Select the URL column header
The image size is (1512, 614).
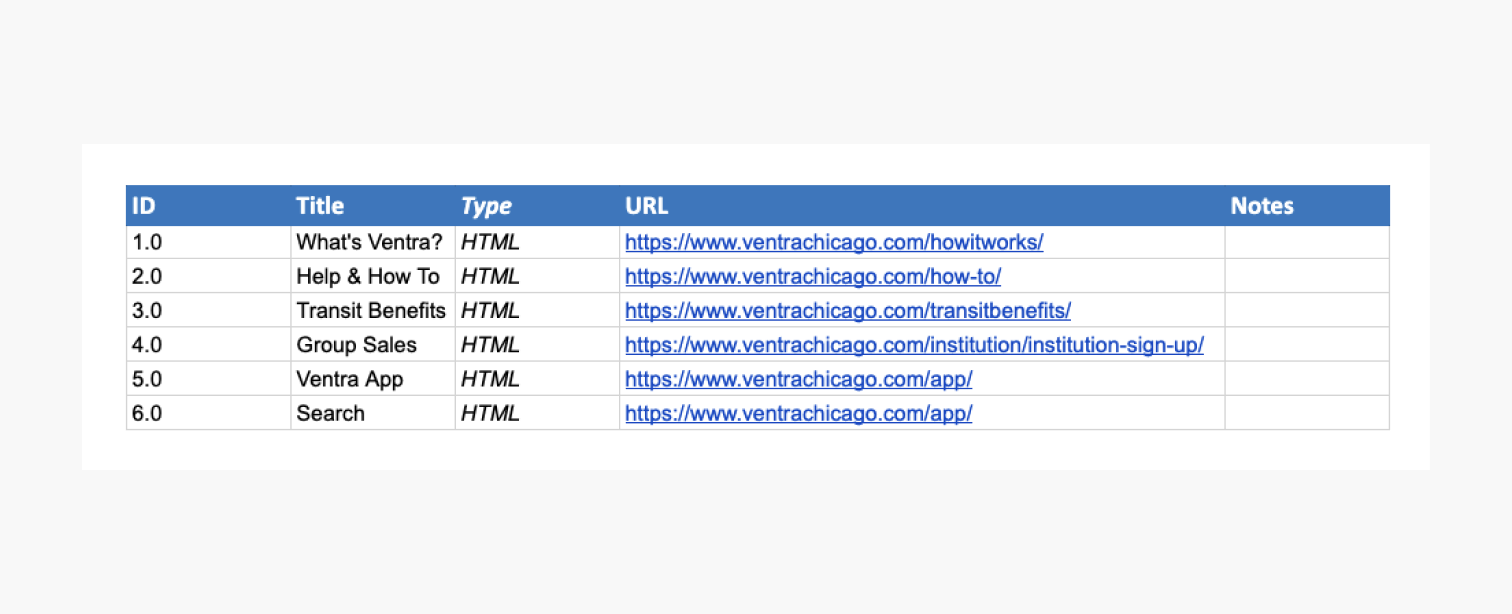click(922, 206)
